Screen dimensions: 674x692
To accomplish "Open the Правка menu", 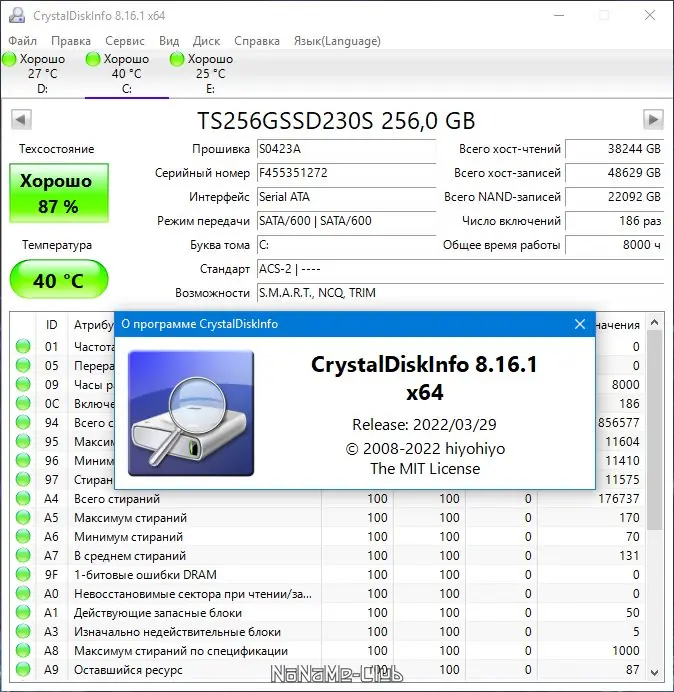I will pos(71,41).
